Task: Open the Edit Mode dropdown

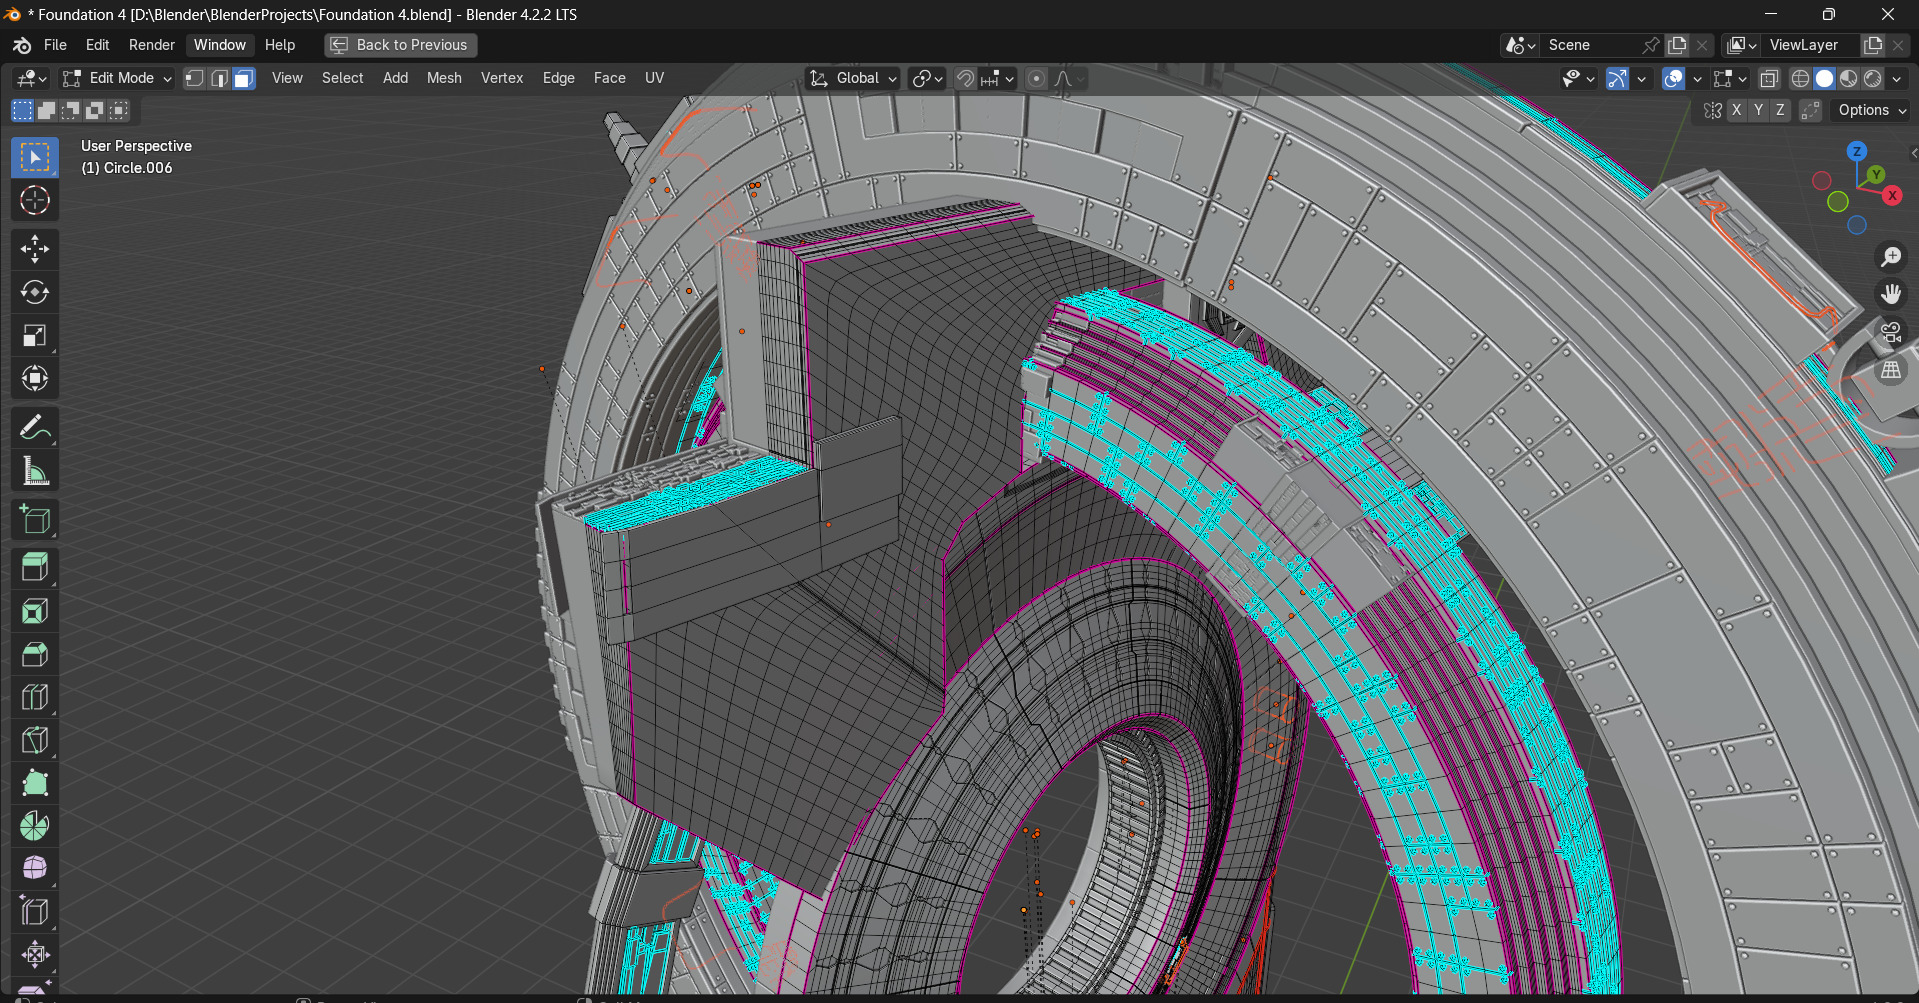Action: (117, 78)
